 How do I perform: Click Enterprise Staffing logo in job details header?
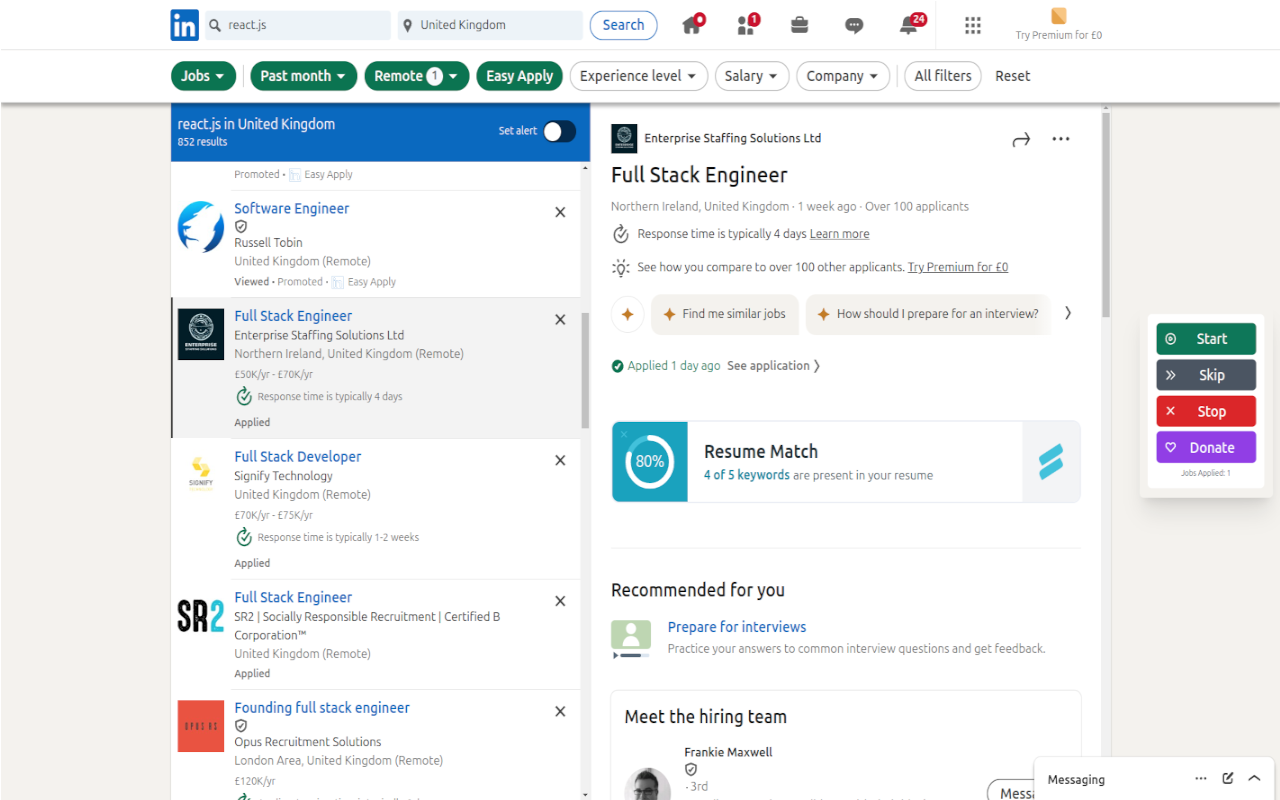click(x=624, y=138)
